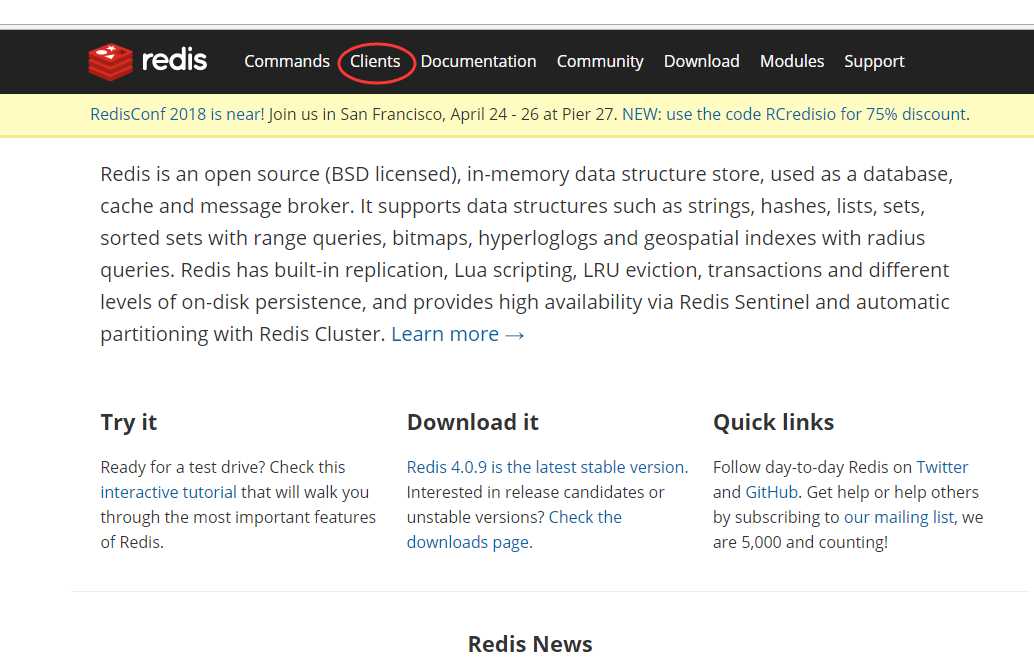Select Download in the top navigation
The image size is (1034, 672).
tap(702, 61)
